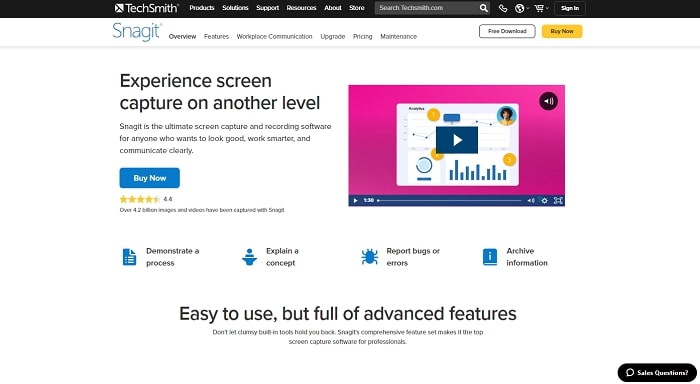Click the volume icon in video controls

point(531,200)
